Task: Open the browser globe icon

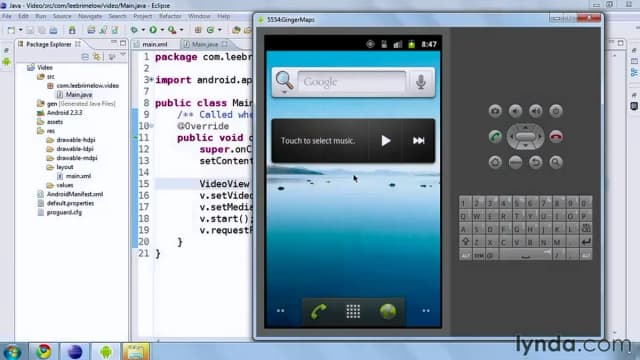Action: pos(388,312)
